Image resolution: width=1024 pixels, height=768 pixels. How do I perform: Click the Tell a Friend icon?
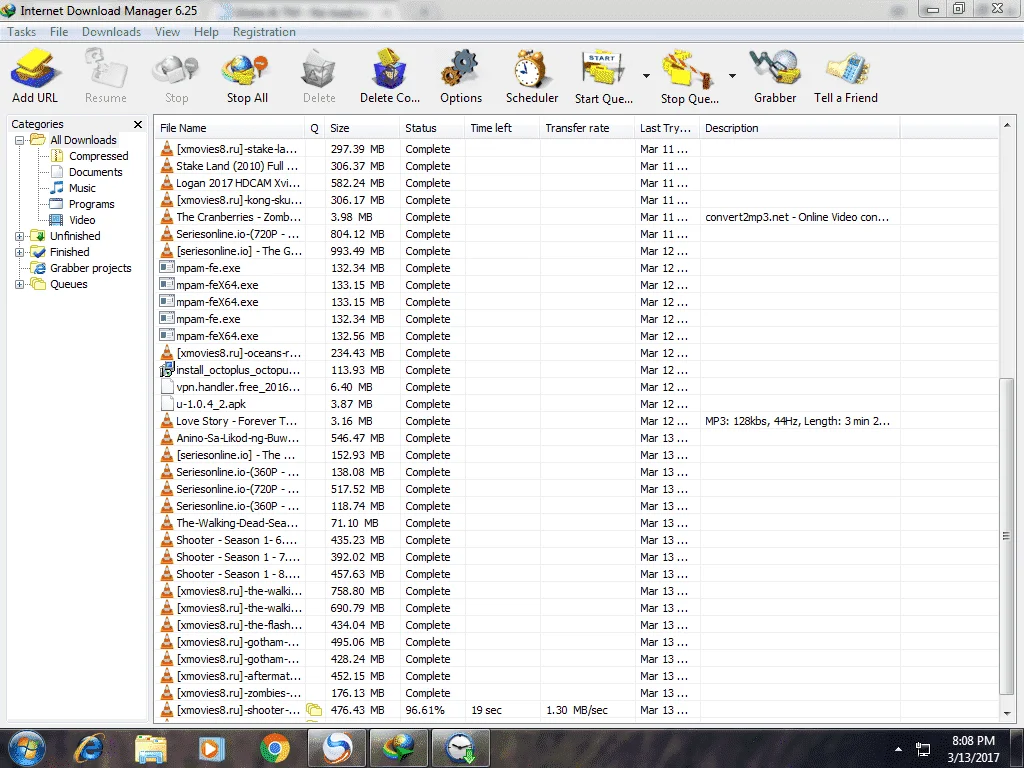(846, 75)
